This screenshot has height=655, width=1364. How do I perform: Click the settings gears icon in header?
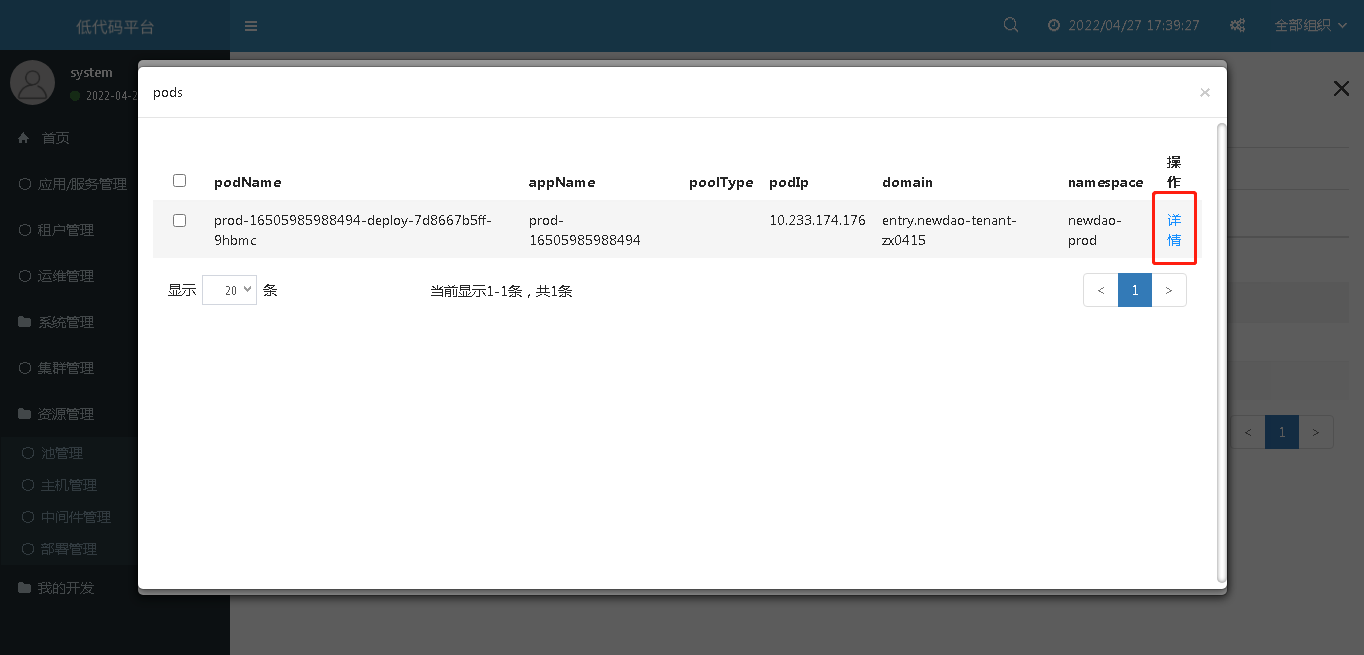pos(1237,26)
